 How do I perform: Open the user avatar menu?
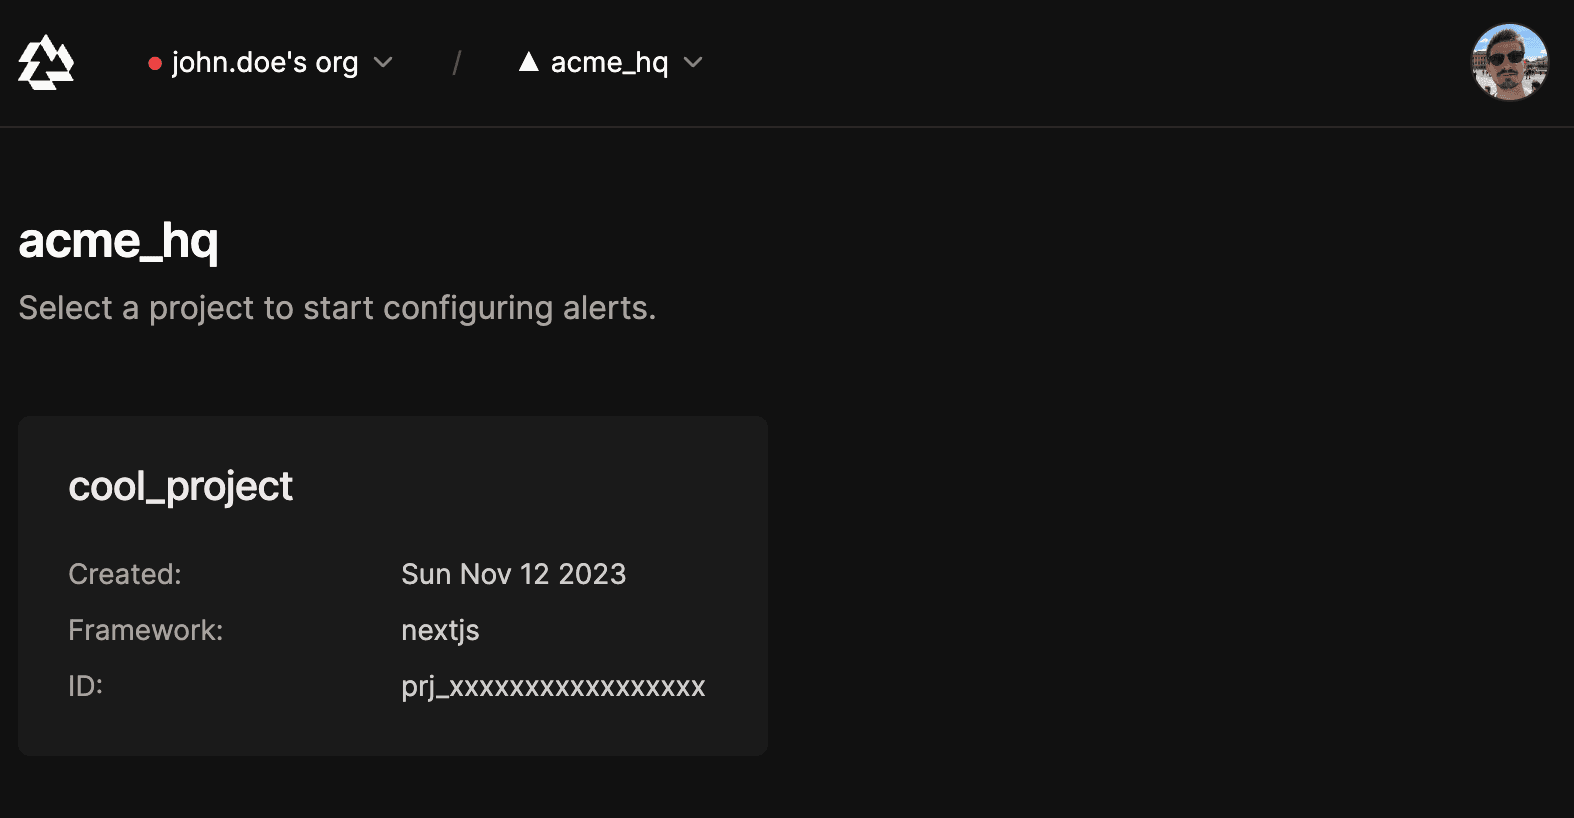point(1510,62)
